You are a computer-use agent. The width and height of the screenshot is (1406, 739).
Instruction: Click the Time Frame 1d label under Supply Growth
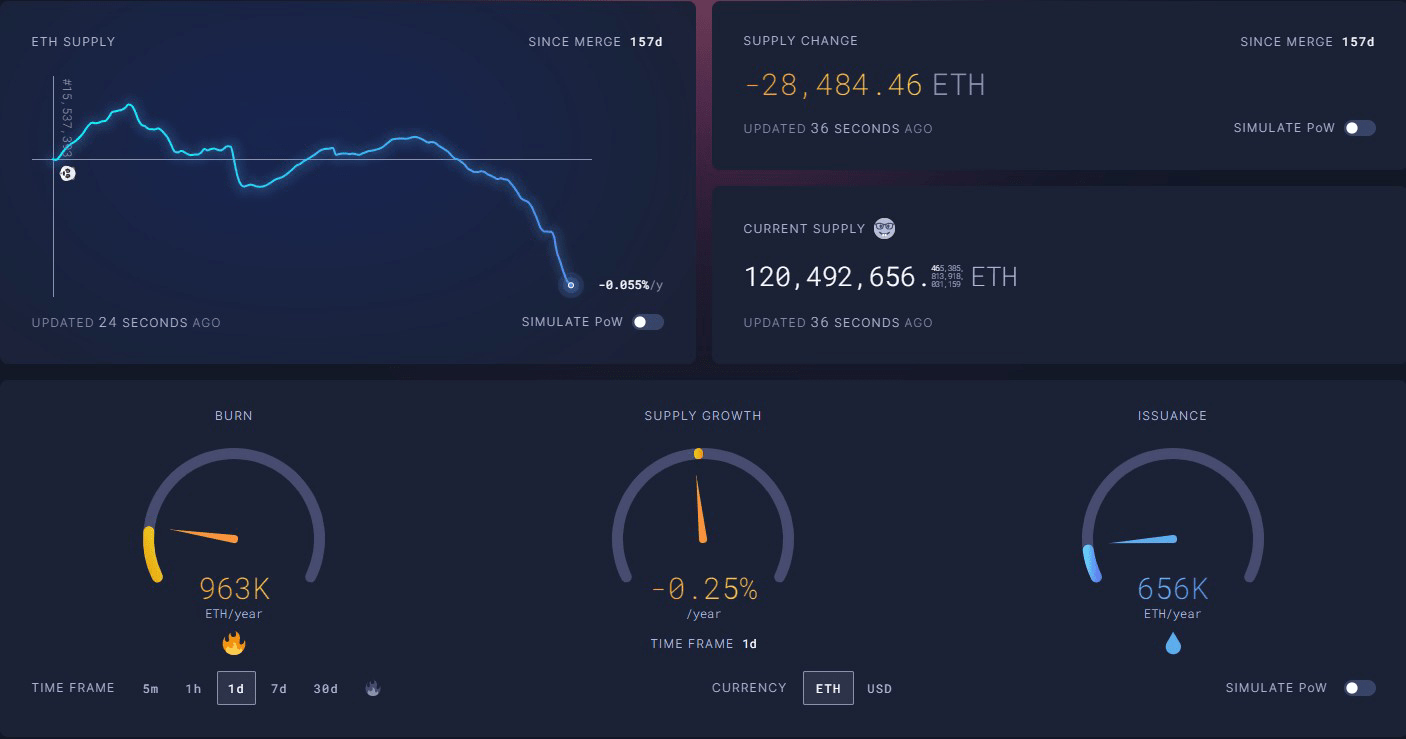(704, 644)
